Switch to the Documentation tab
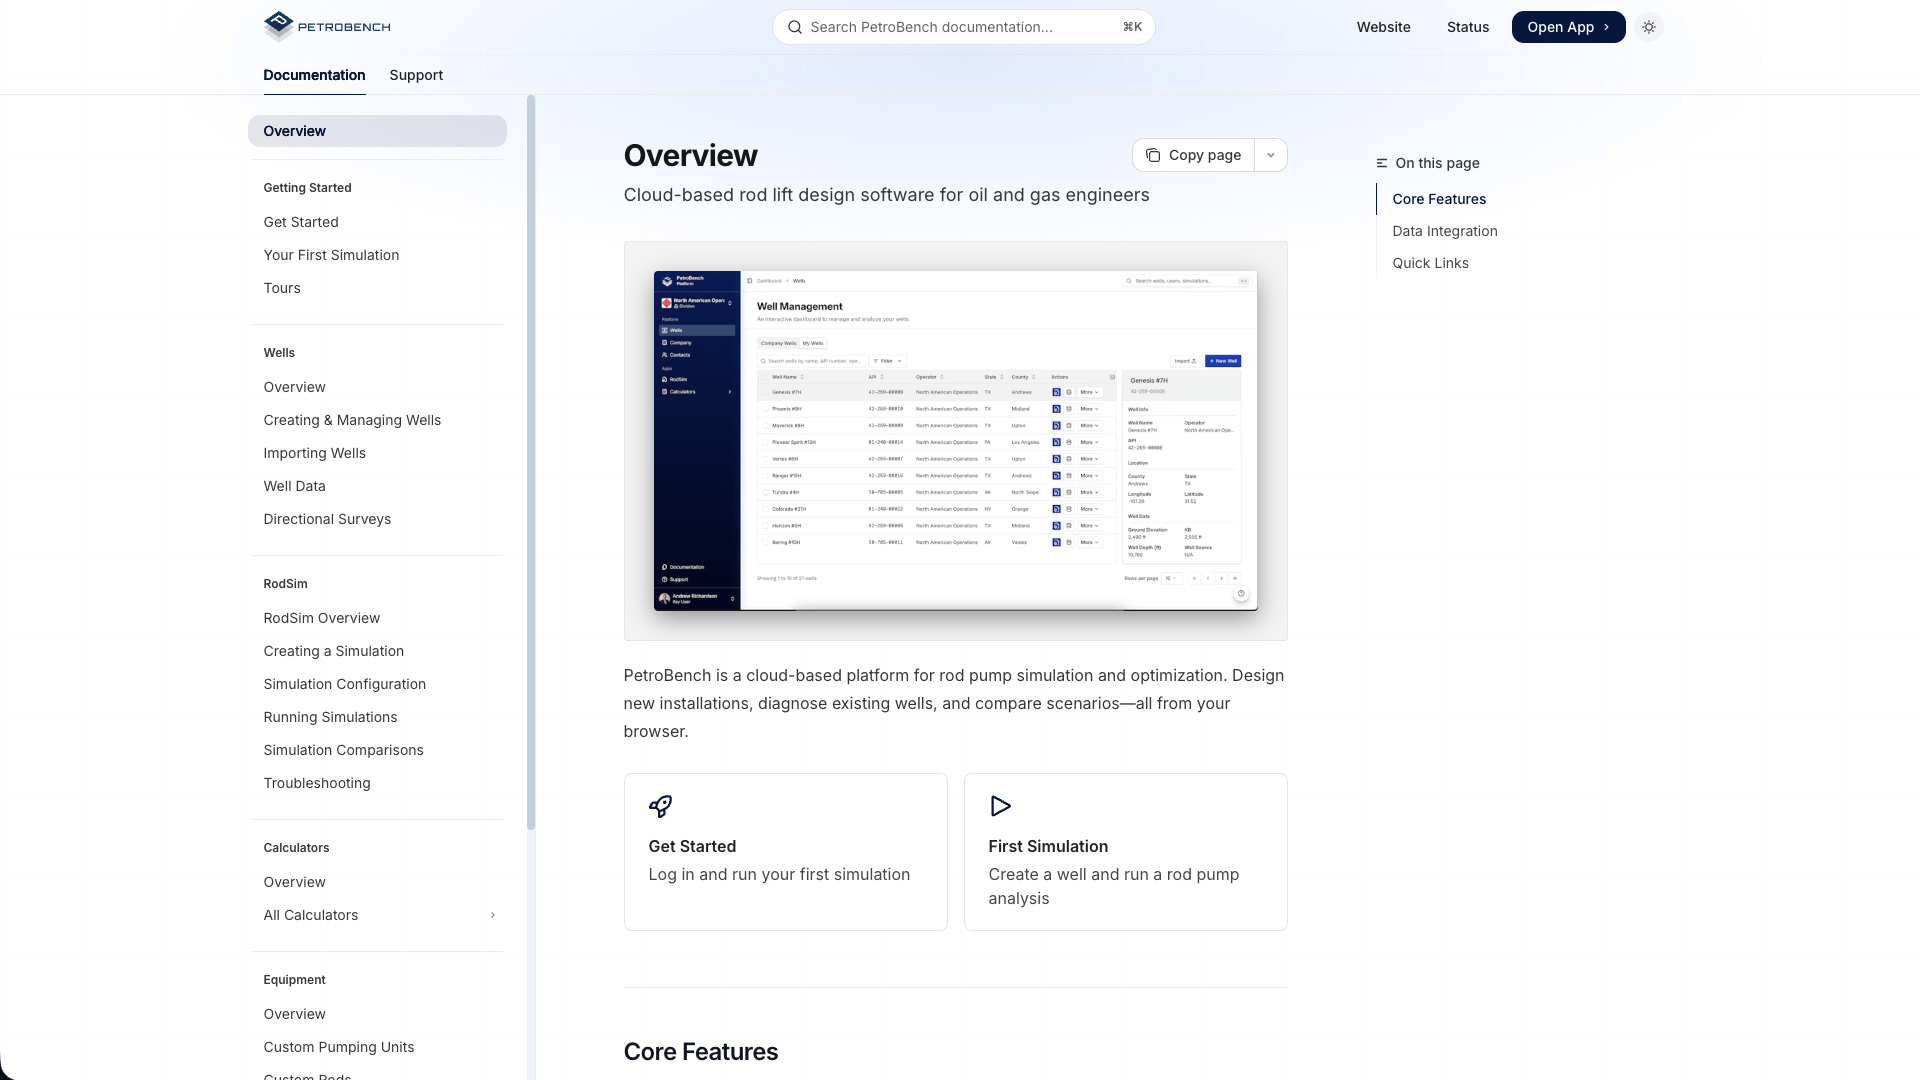Screen dimensions: 1920x1080 [313, 75]
